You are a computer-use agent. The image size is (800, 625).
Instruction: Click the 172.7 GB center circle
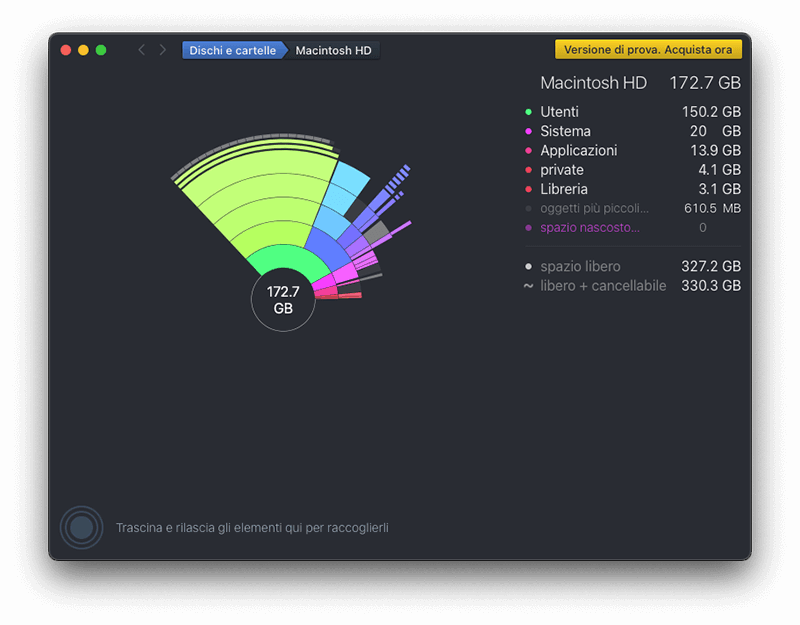pos(283,299)
